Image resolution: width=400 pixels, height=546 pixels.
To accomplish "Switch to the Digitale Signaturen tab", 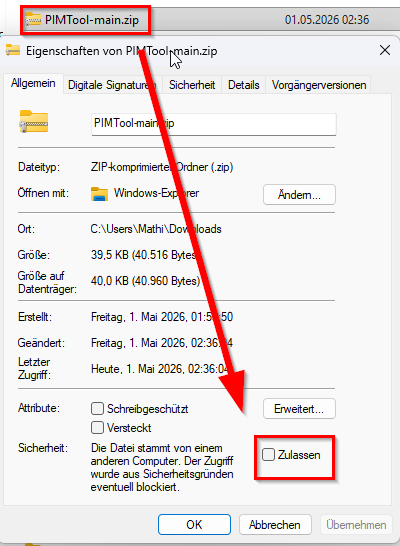I will point(112,85).
